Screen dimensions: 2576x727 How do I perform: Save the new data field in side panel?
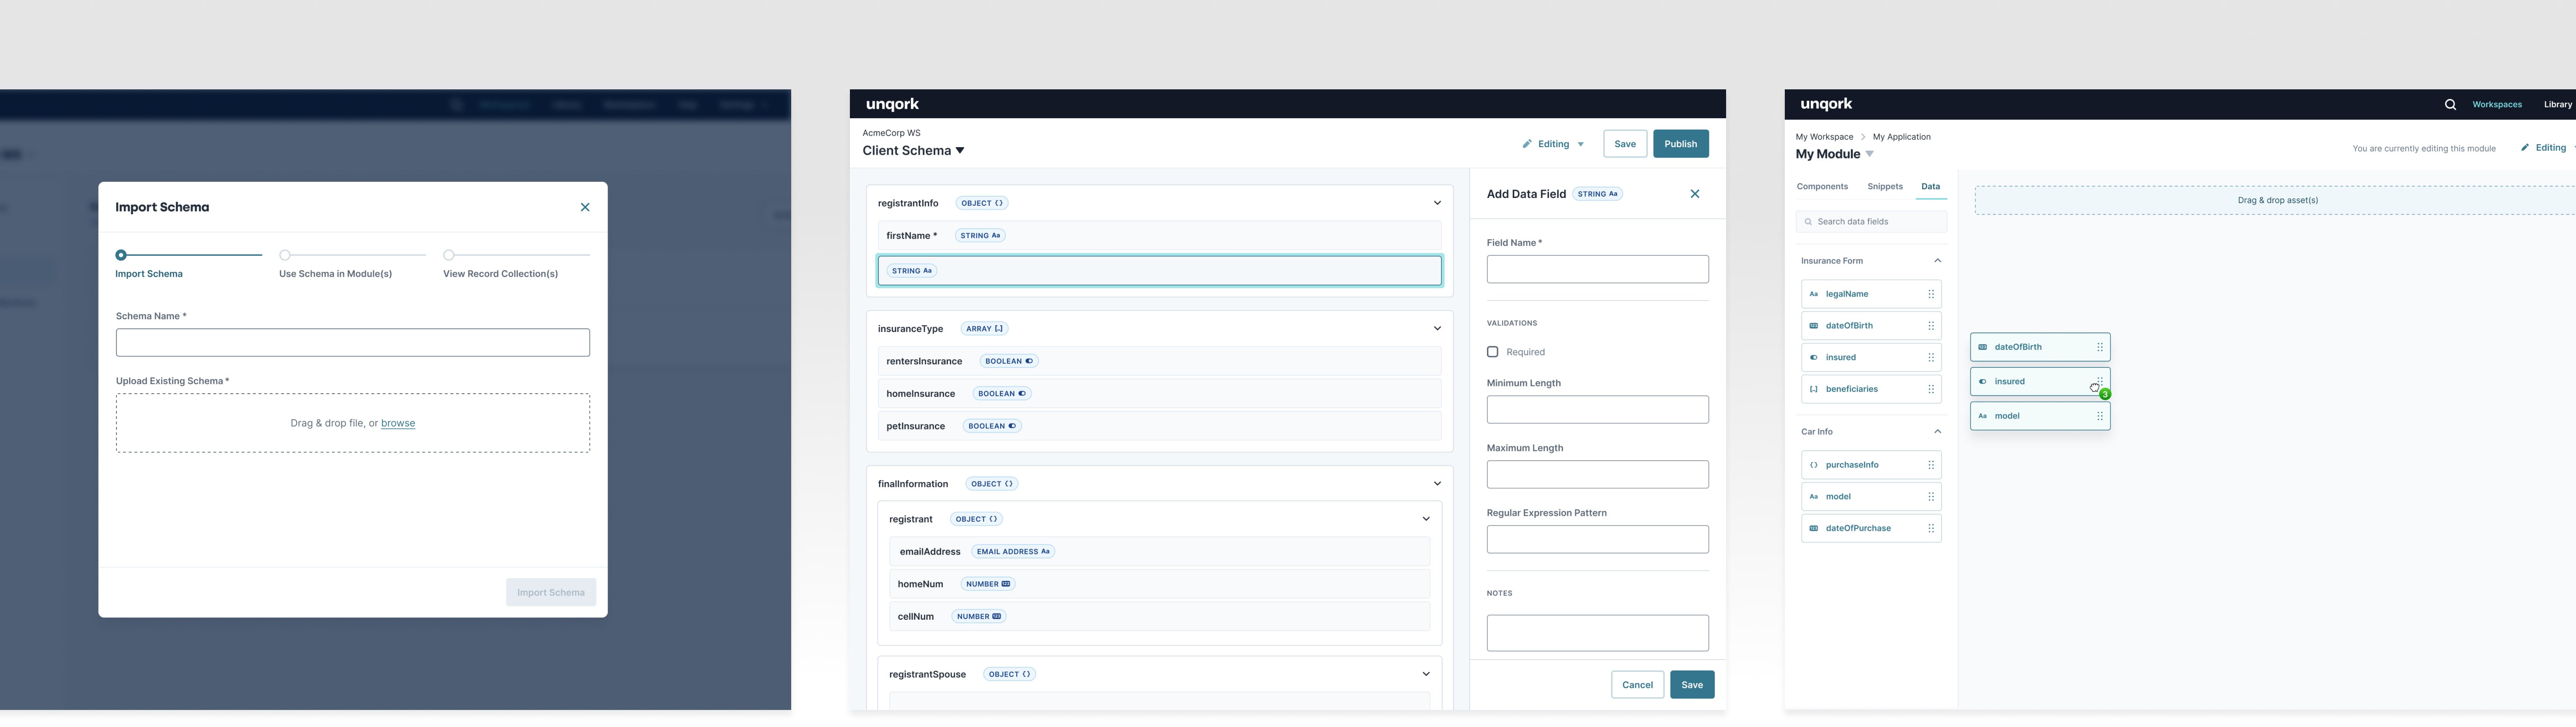pos(1692,685)
